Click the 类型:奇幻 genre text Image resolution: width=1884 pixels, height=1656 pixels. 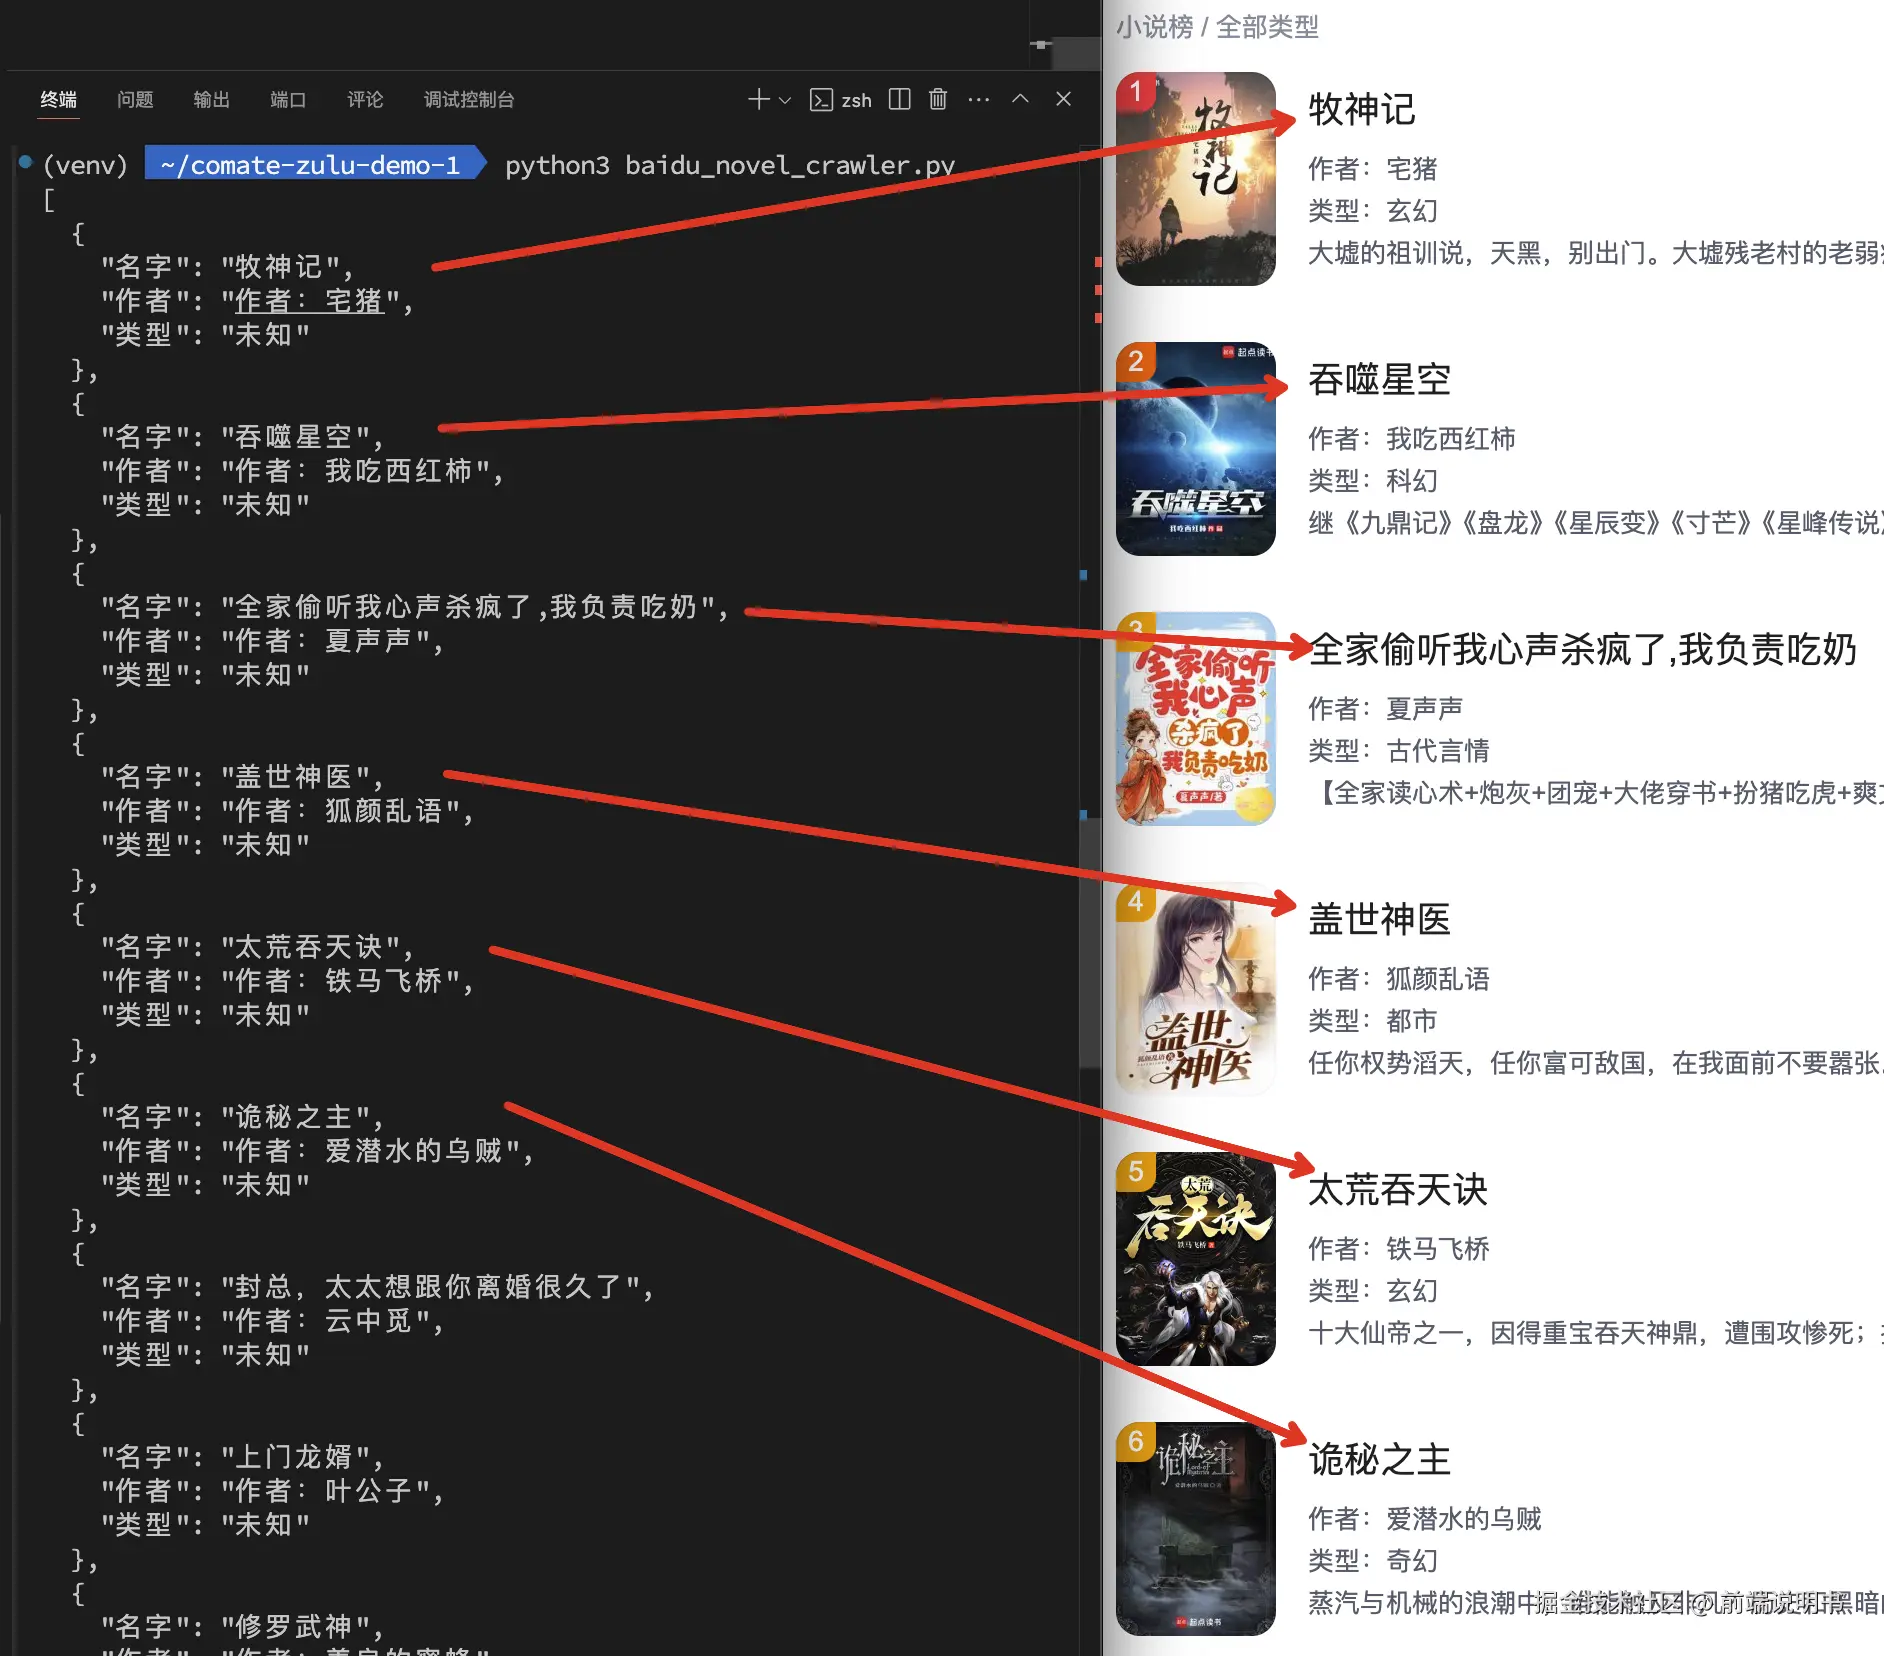click(1373, 1561)
